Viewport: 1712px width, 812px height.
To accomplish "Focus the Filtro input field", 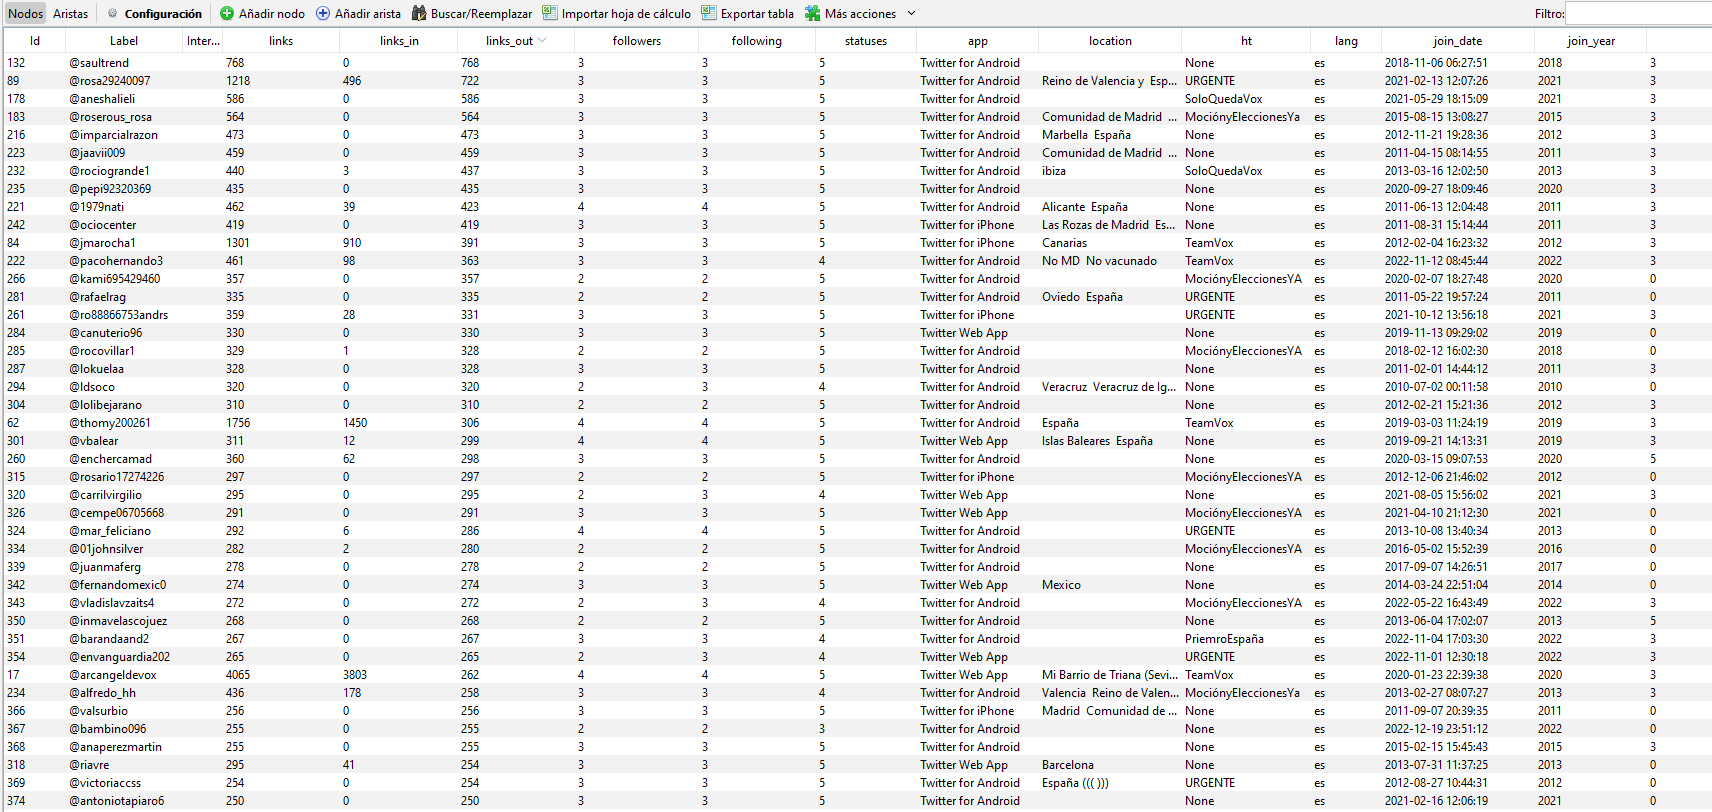I will (x=1638, y=13).
